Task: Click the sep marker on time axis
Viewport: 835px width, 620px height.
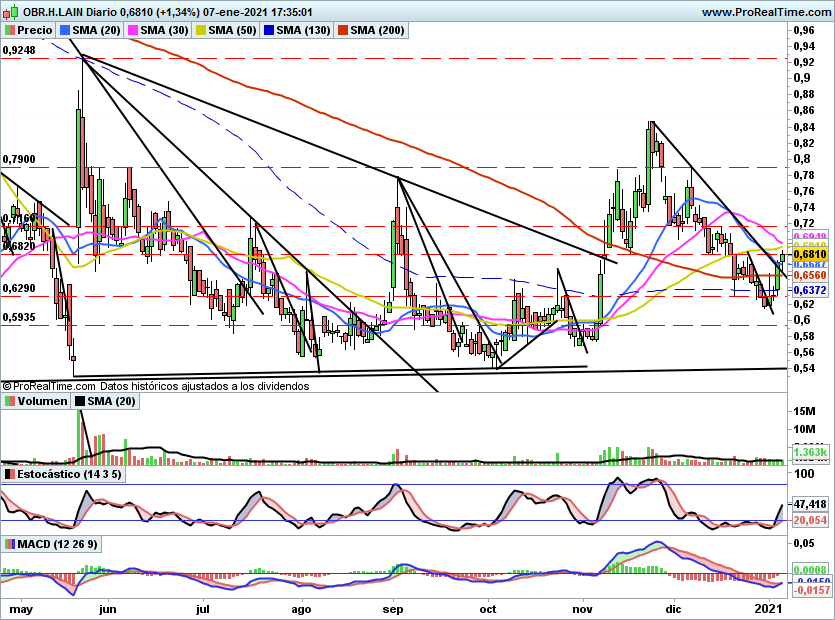Action: [x=394, y=608]
